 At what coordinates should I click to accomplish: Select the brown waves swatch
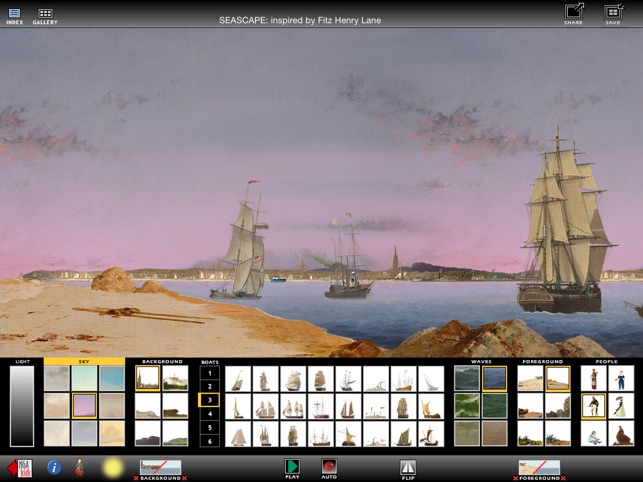(x=495, y=434)
